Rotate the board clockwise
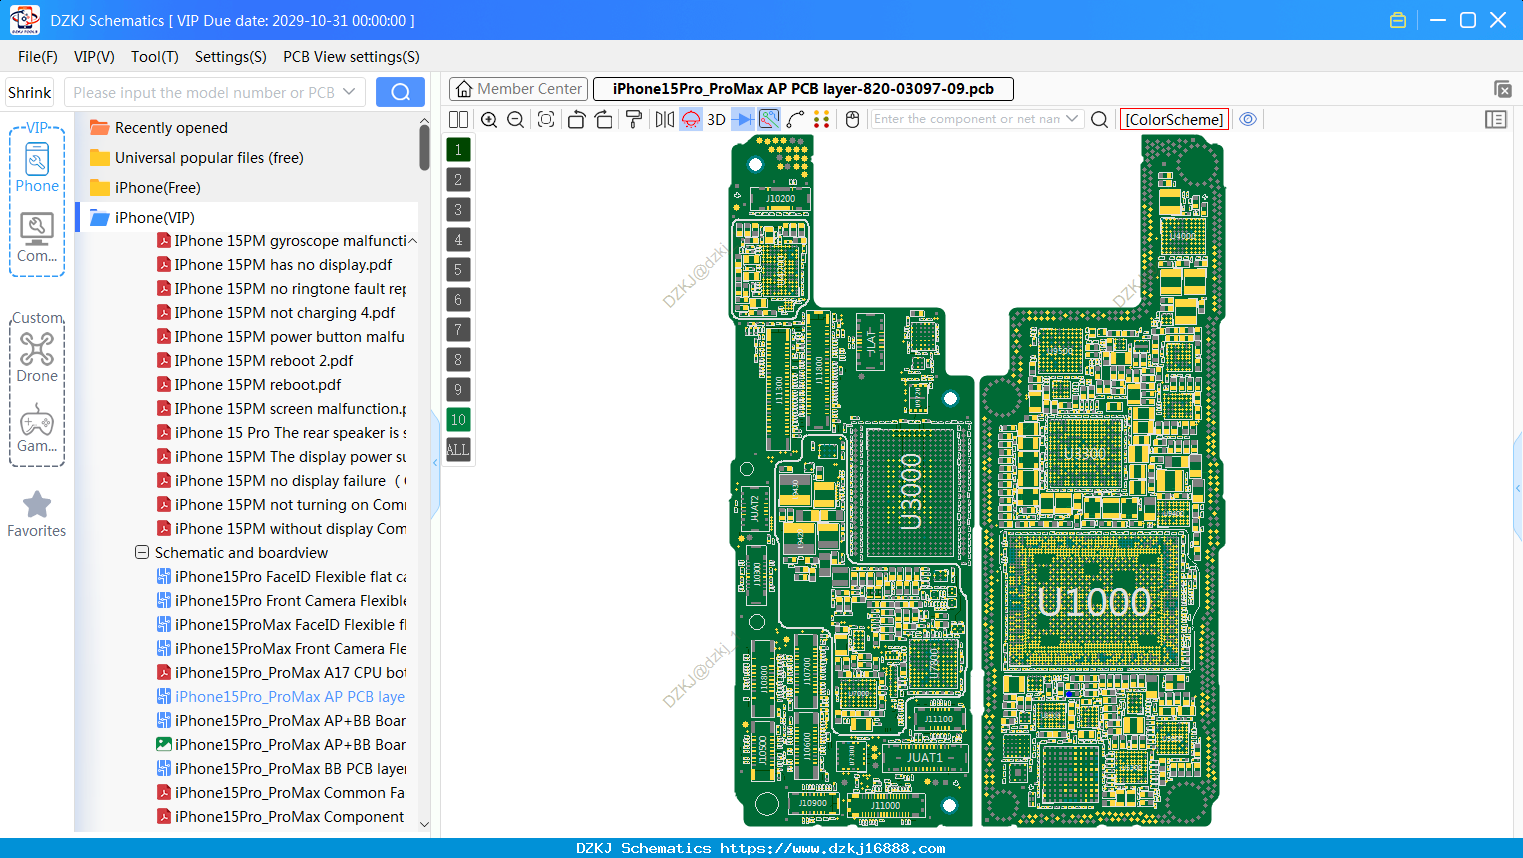Image resolution: width=1523 pixels, height=858 pixels. (x=604, y=120)
